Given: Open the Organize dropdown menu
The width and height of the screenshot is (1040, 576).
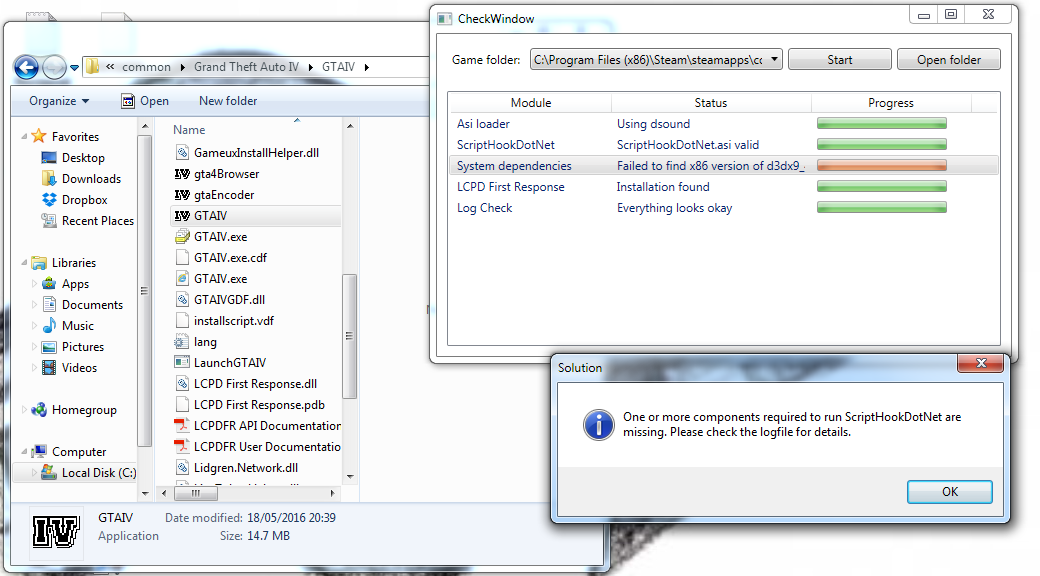Looking at the screenshot, I should pyautogui.click(x=59, y=101).
